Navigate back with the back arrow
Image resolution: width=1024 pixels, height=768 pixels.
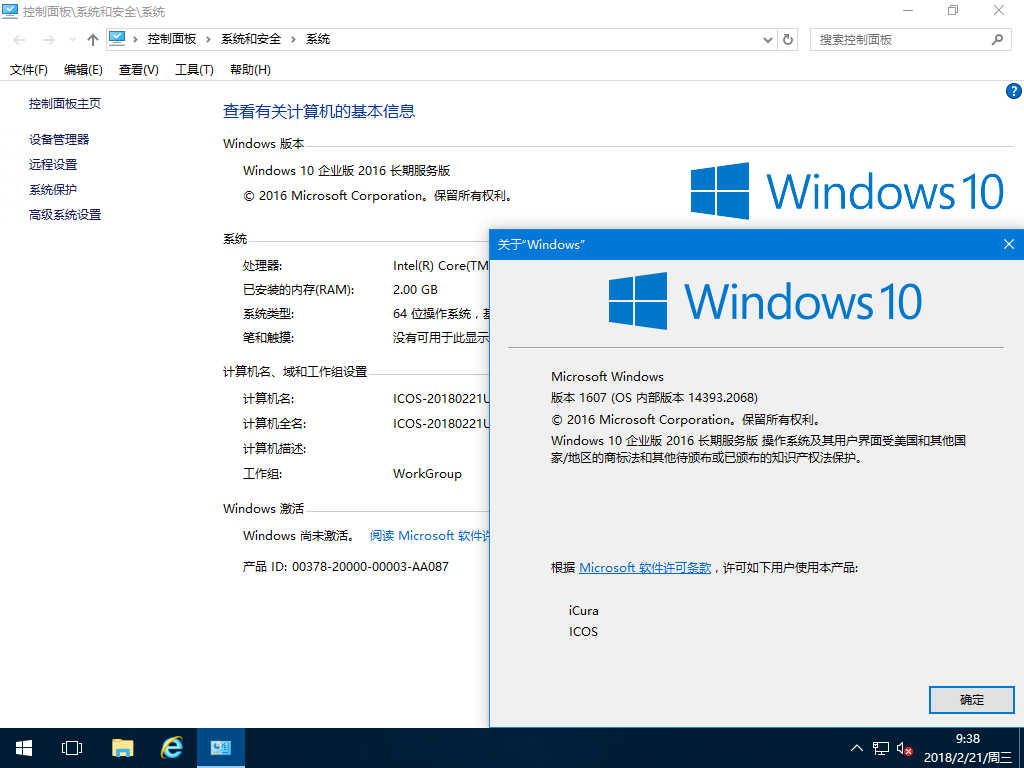[x=18, y=39]
